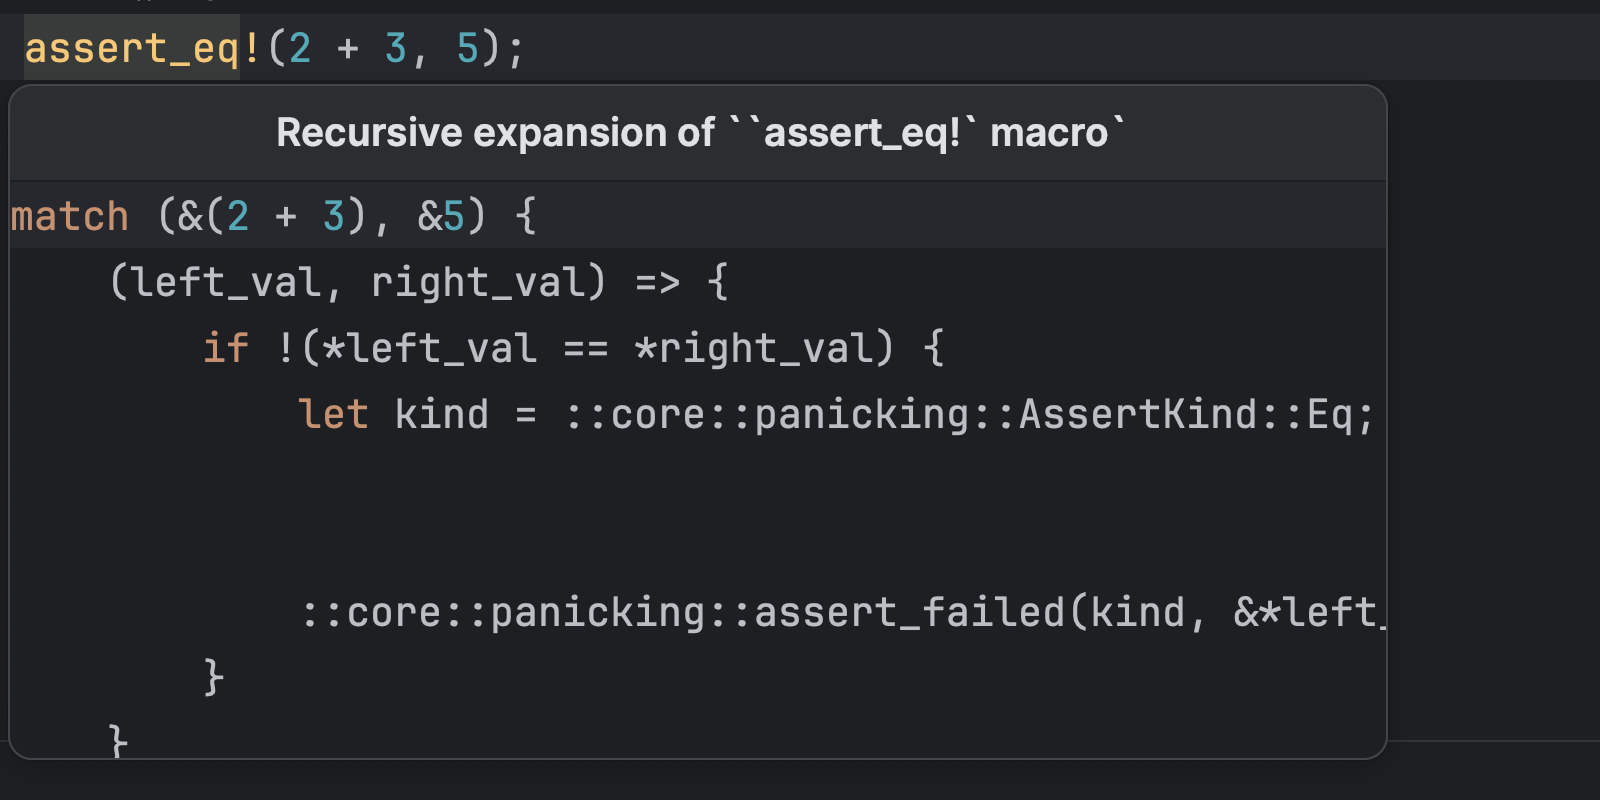Click the match keyword in the expansion
Image resolution: width=1600 pixels, height=800 pixels.
click(70, 216)
